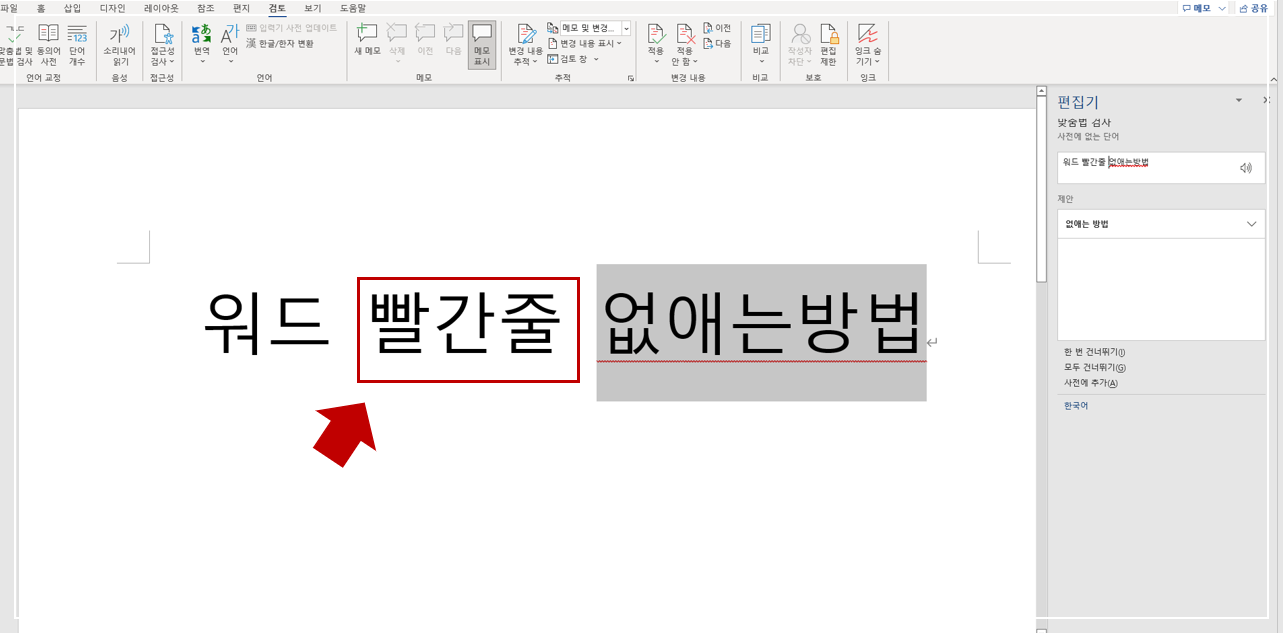Click the highlighted word 없애는방법 in document

[761, 324]
